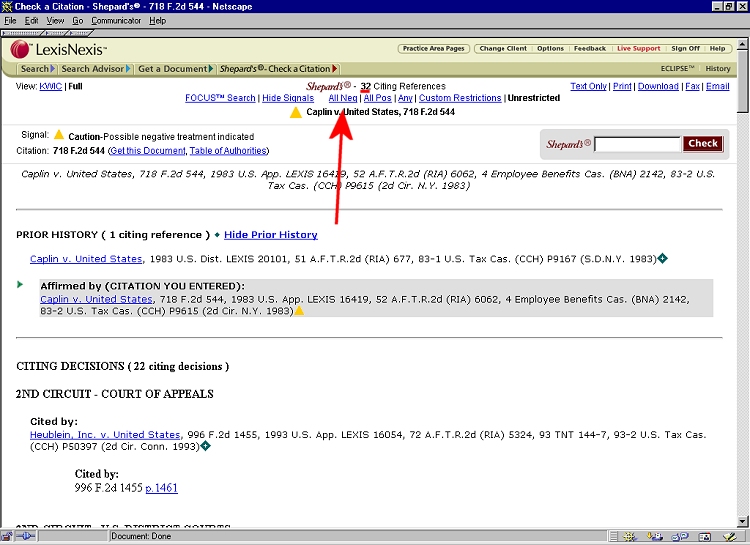Click the green arrow beside Affirmed by
The image size is (750, 545).
(x=20, y=285)
